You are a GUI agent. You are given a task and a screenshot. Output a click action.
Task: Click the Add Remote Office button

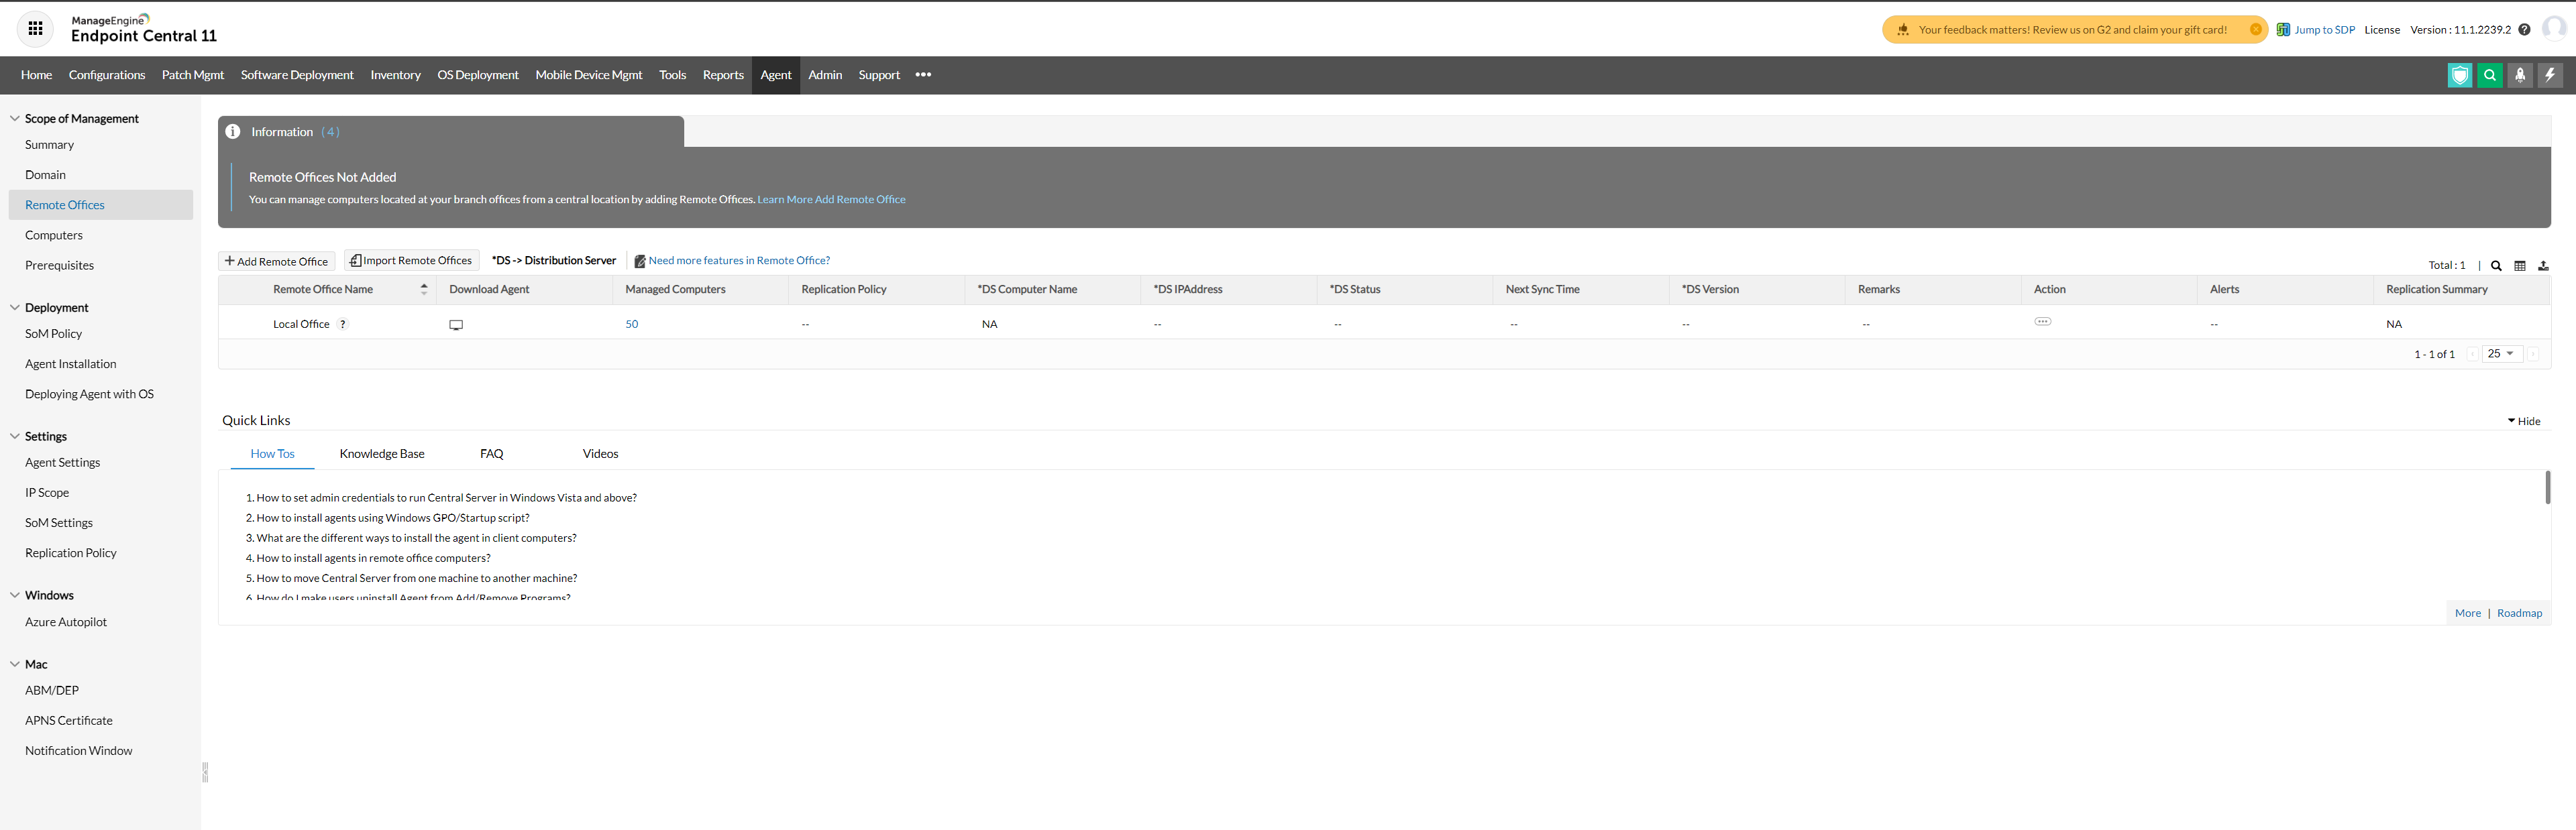point(276,261)
